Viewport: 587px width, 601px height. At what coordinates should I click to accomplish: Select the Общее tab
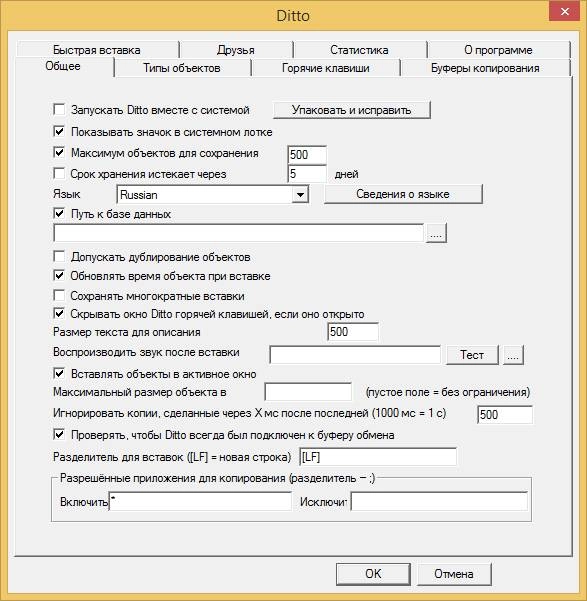point(63,66)
